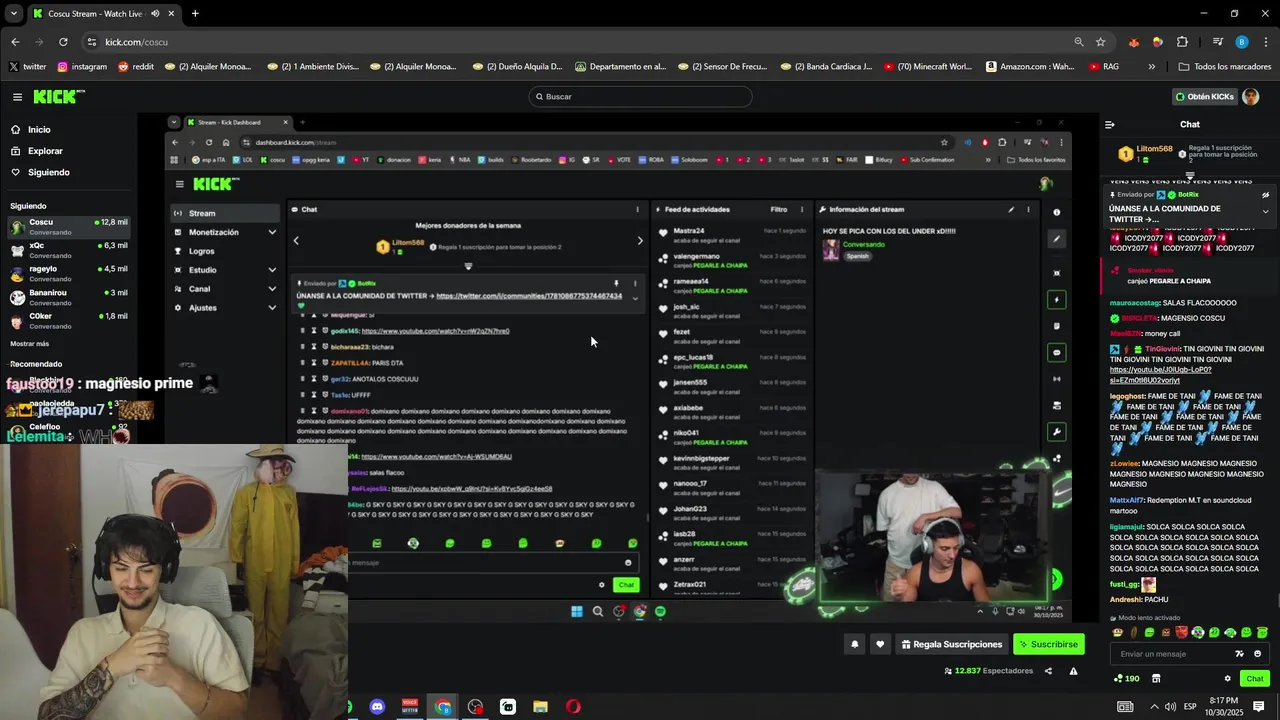The image size is (1280, 720).
Task: Open the tab search dropdown in Chrome
Action: 13,14
